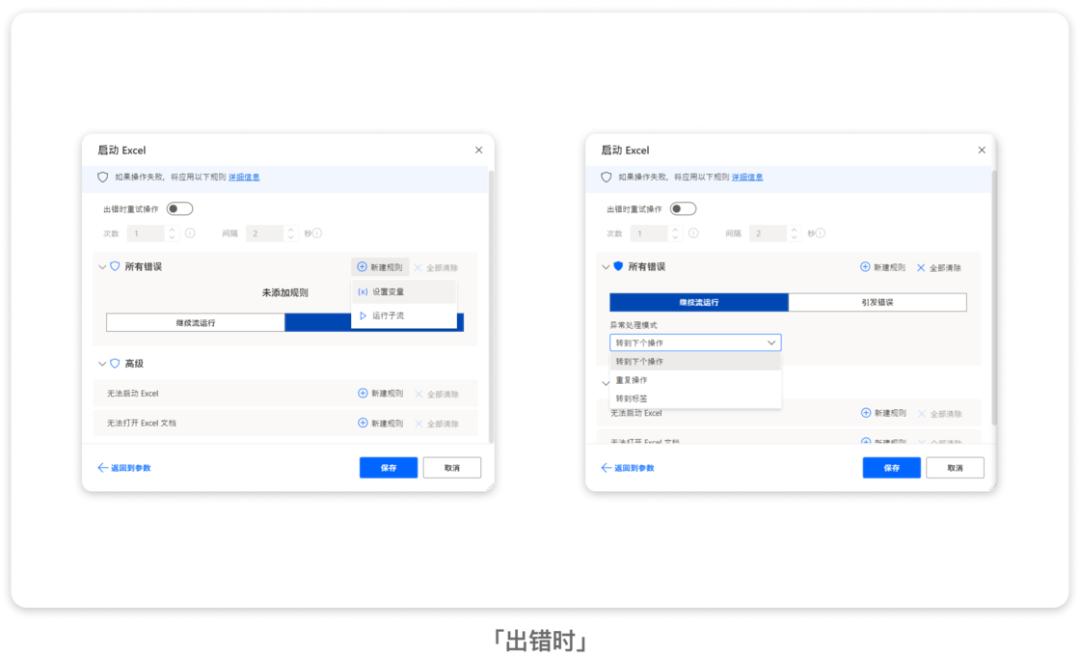Collapse 所有错误 section in right dialog

tap(606, 267)
